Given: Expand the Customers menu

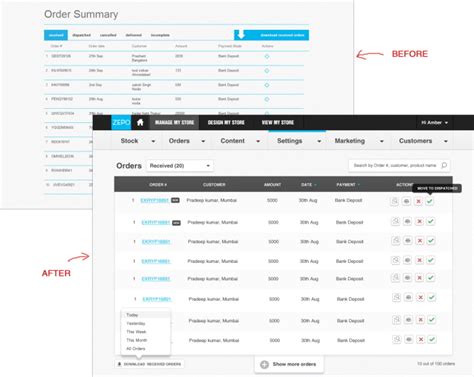Looking at the screenshot, I should tap(423, 141).
